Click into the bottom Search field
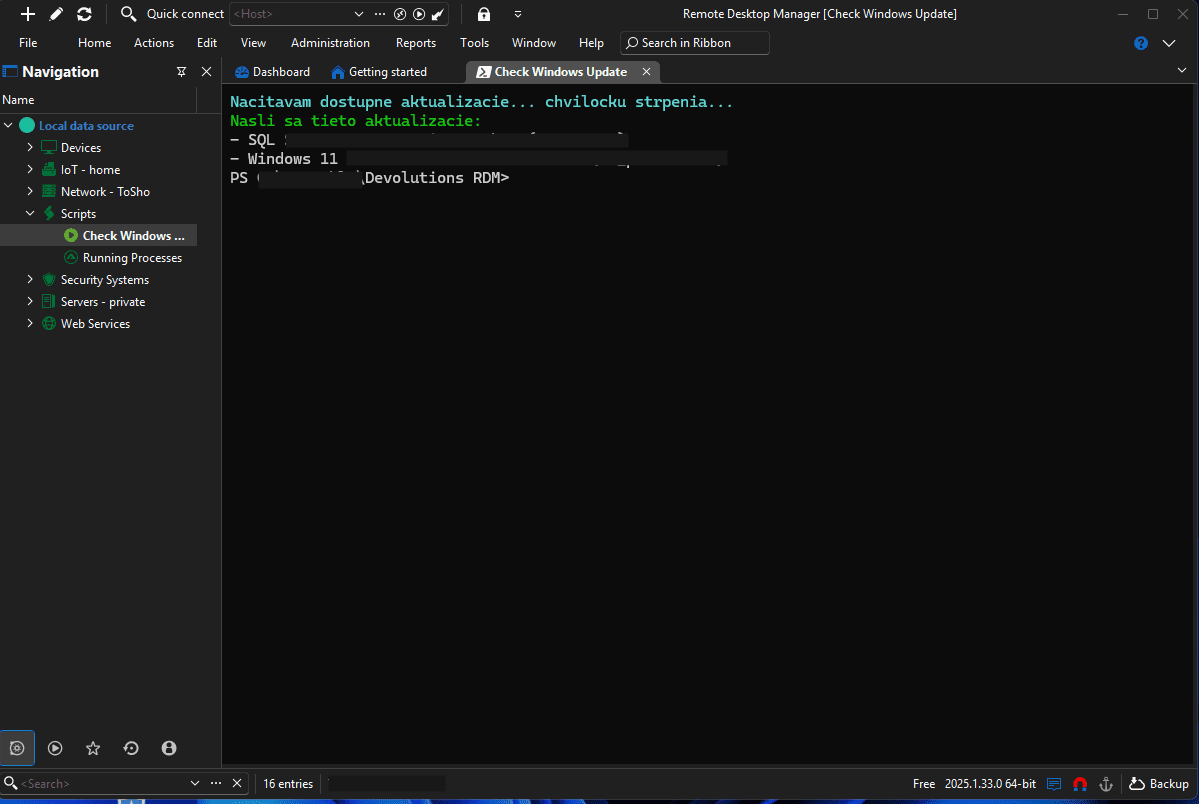Screen dimensions: 1199x804 click(103, 783)
